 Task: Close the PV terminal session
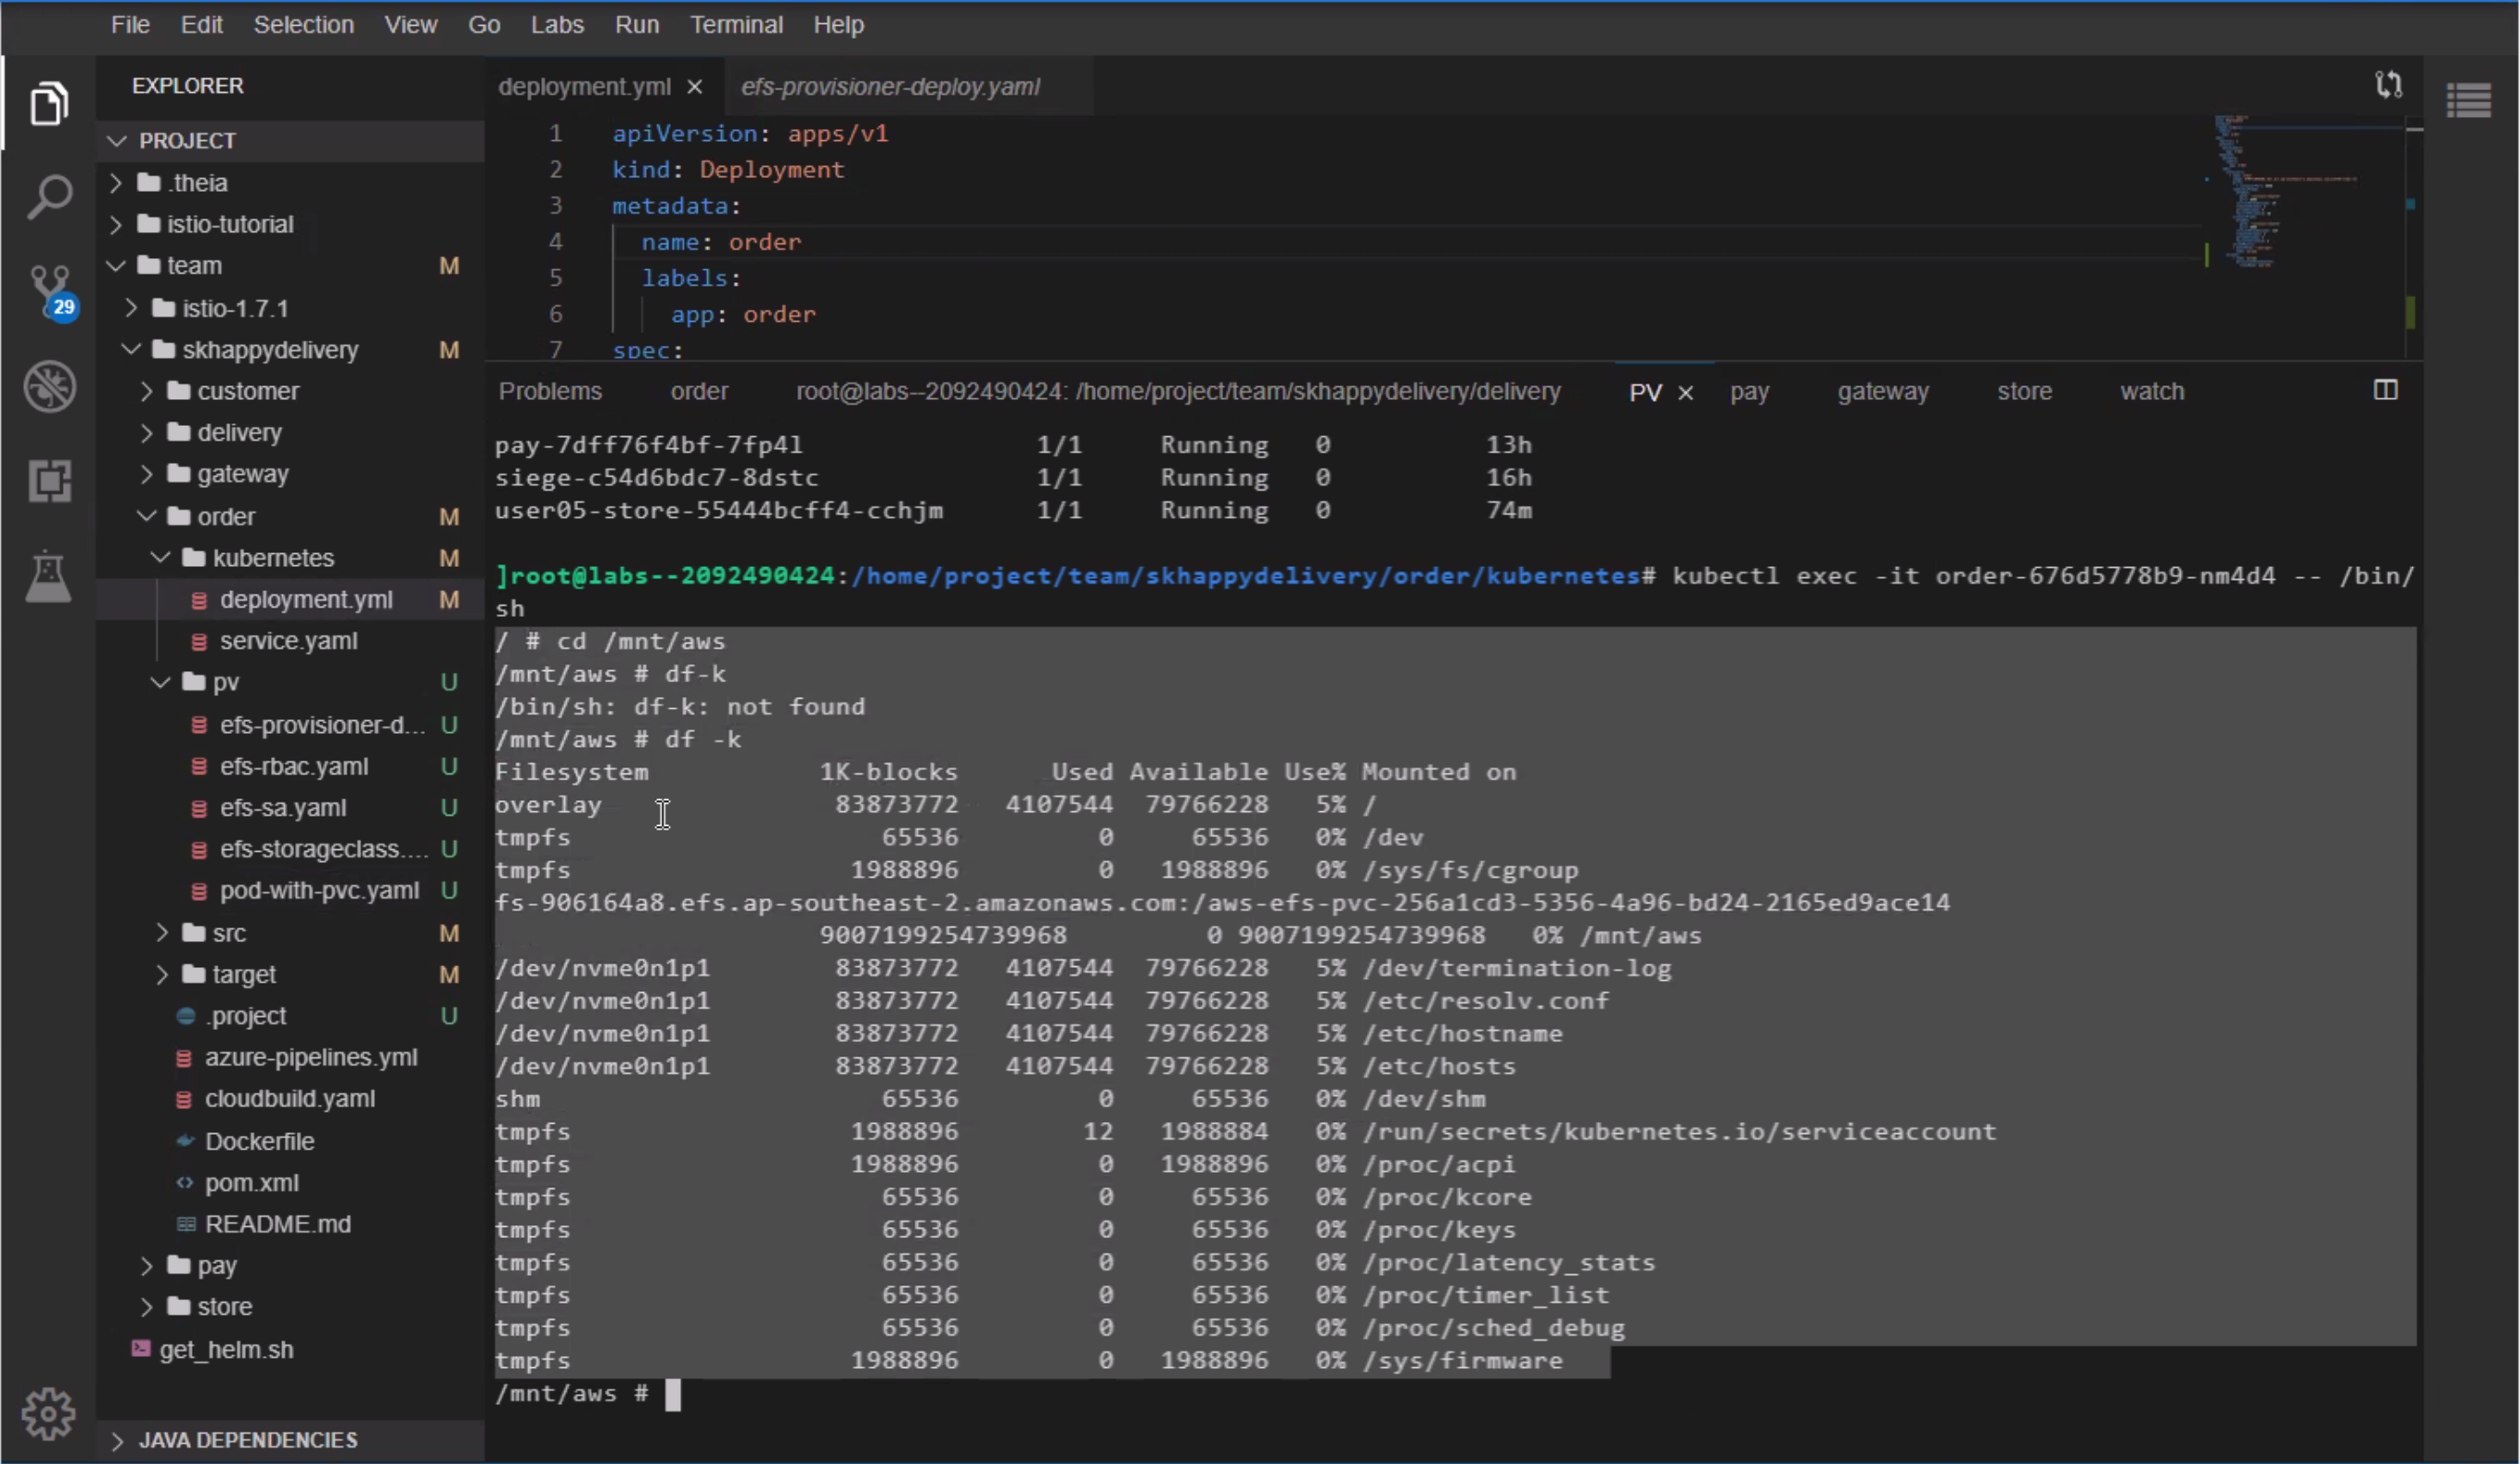pos(1685,392)
